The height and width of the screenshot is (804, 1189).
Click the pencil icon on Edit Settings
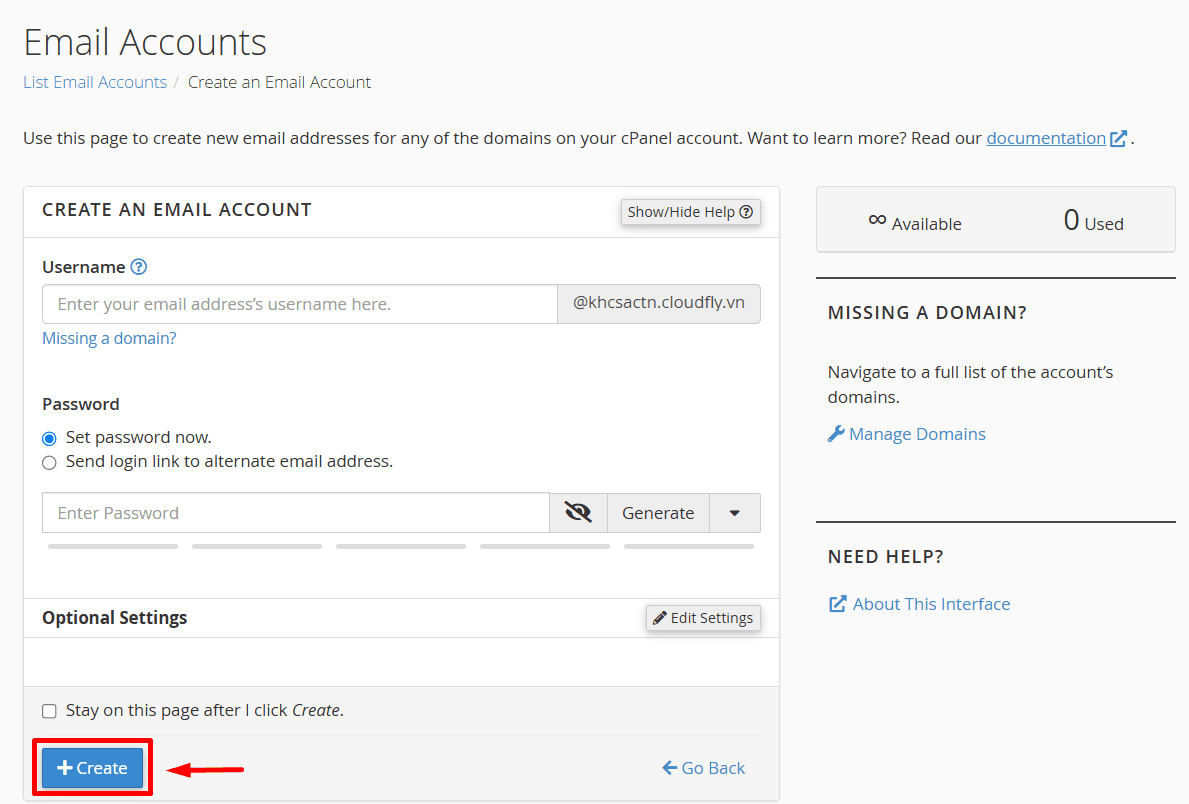point(658,617)
